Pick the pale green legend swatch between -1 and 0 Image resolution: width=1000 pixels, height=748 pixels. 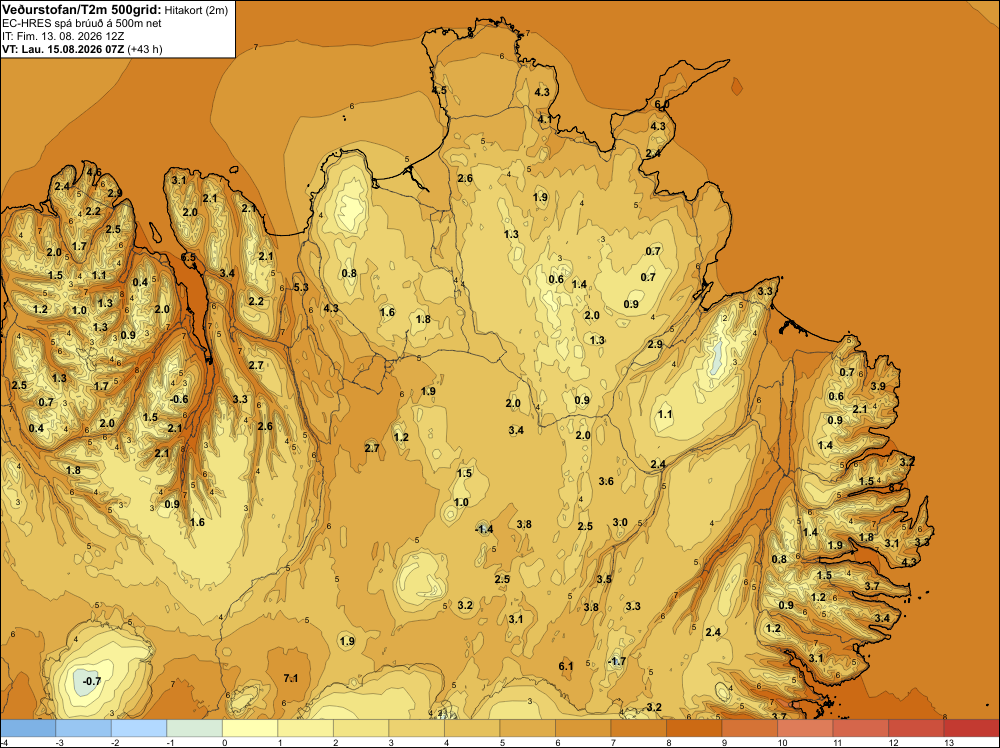(x=195, y=728)
